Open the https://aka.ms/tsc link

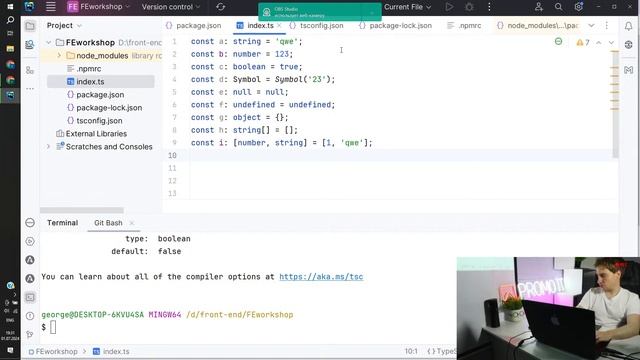[321, 277]
